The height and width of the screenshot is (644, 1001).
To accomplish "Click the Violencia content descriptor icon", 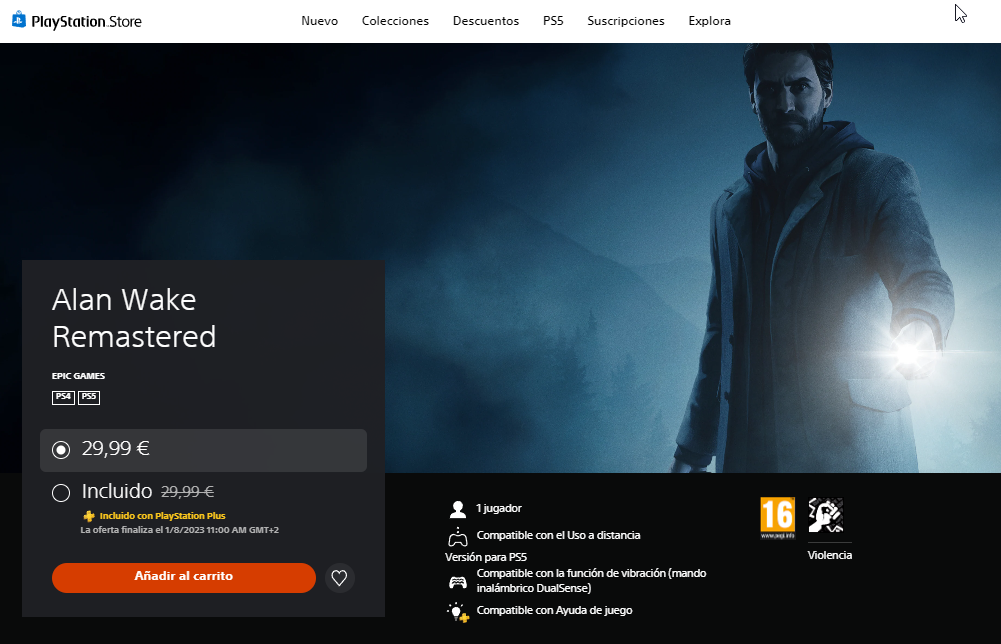I will [825, 515].
